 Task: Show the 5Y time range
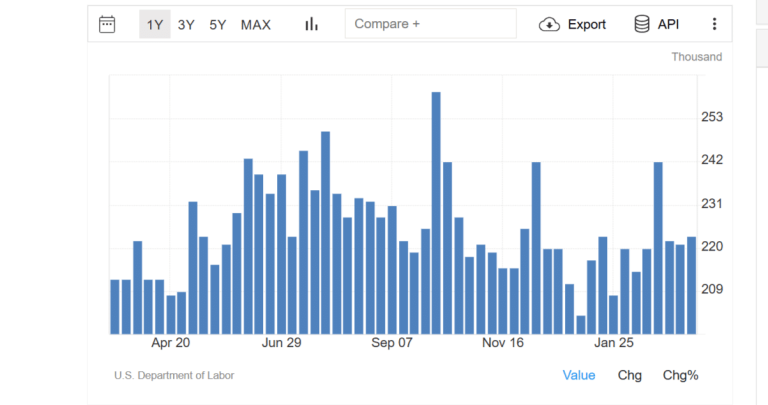(218, 24)
